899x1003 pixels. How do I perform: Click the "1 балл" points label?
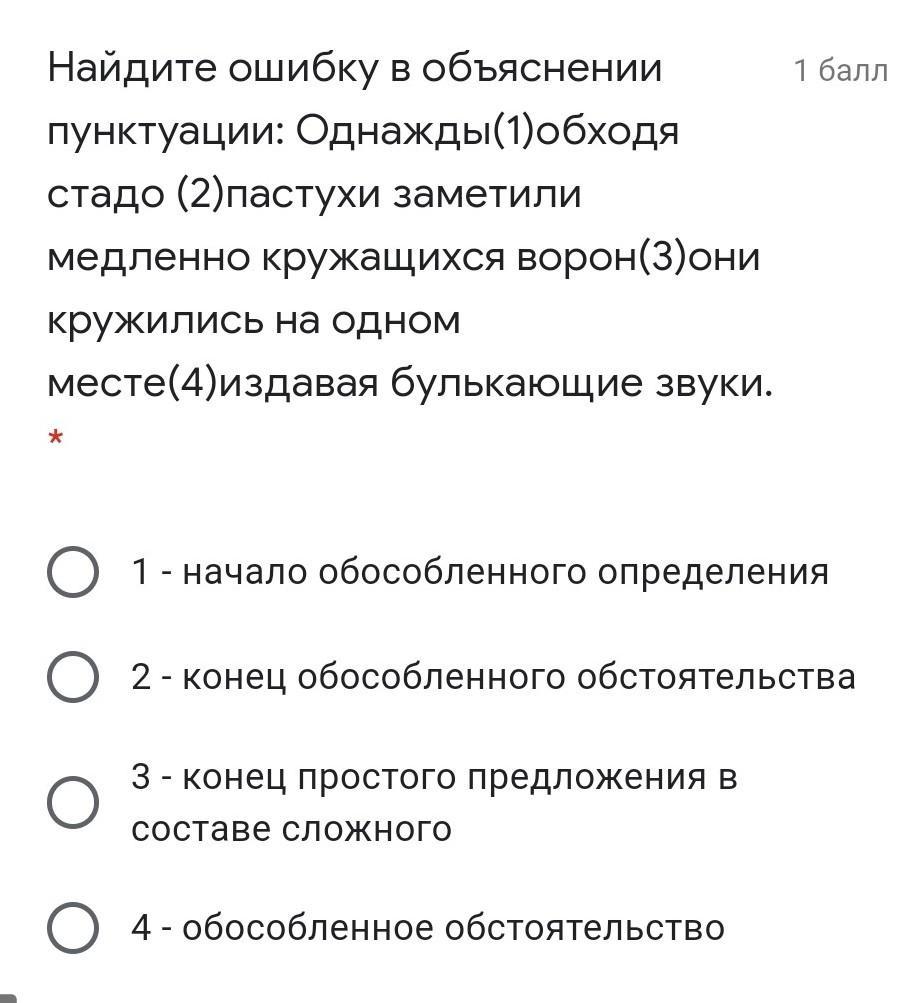(840, 71)
